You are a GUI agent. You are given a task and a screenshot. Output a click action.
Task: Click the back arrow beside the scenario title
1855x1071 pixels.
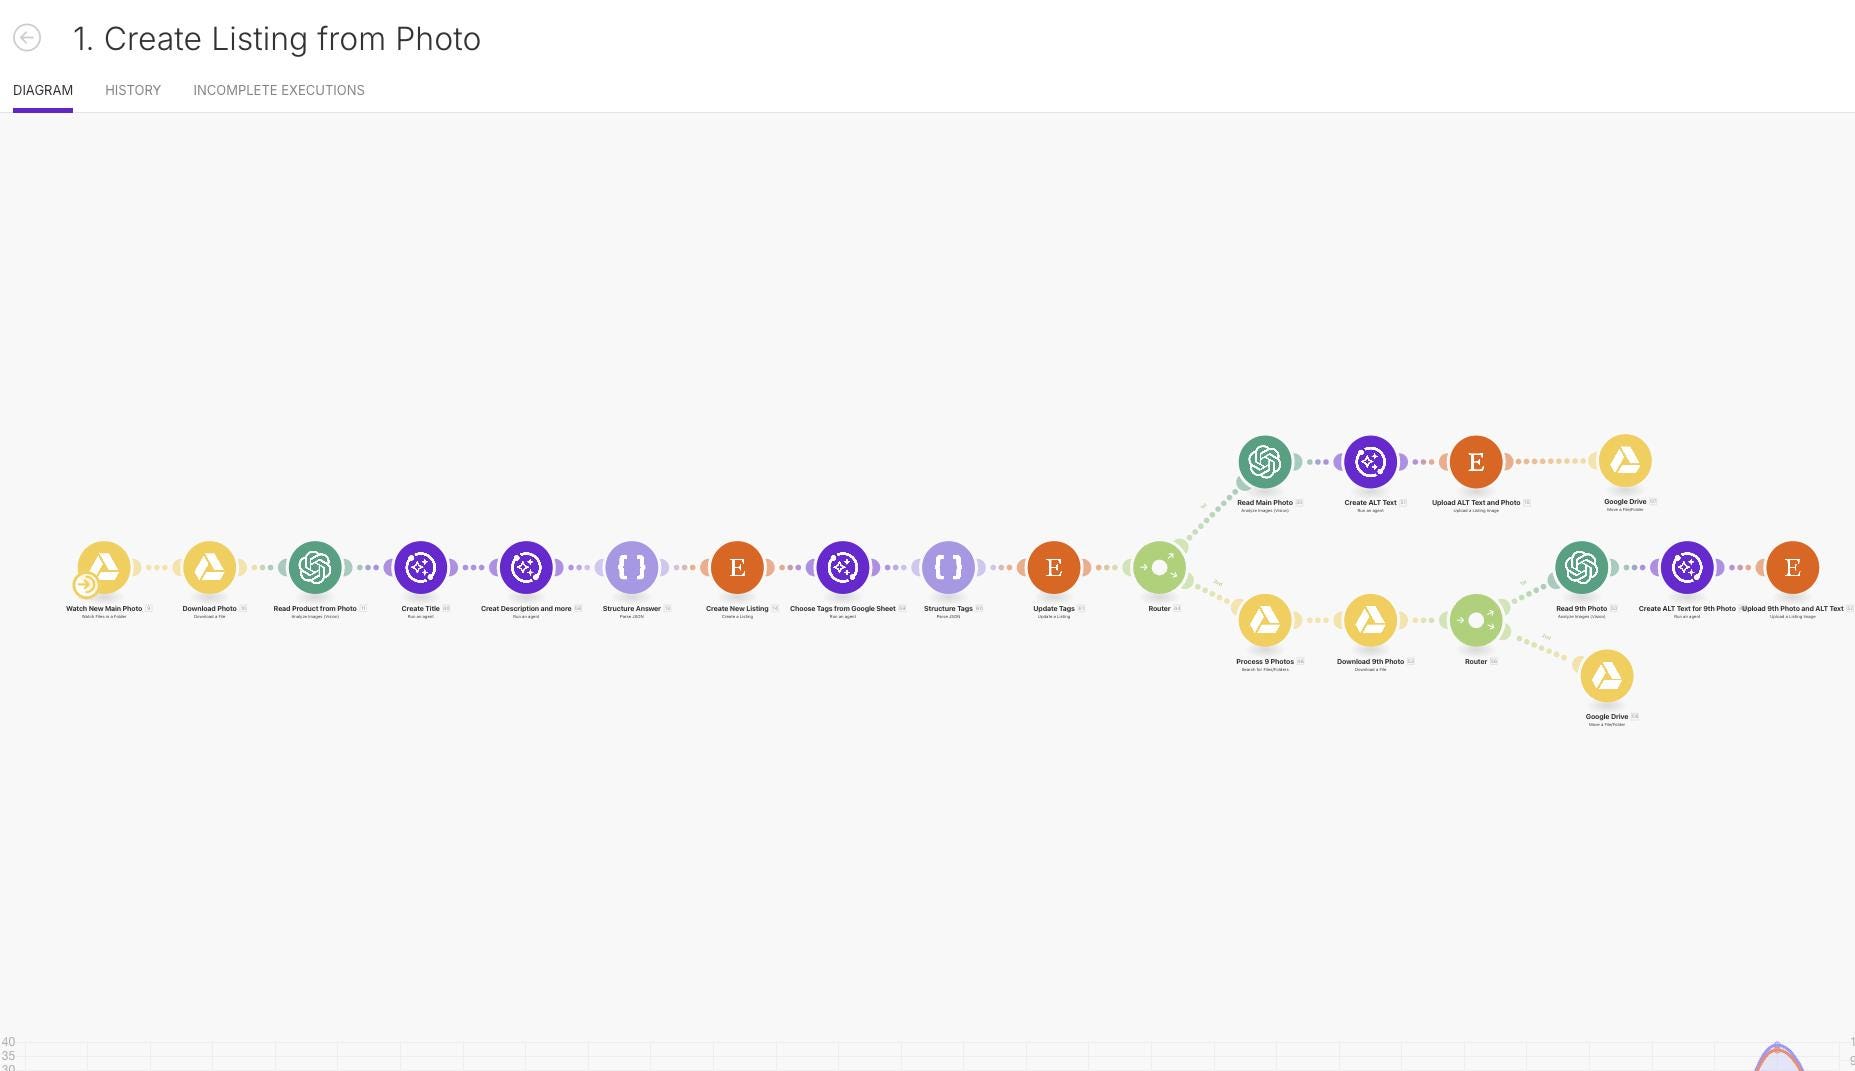(x=27, y=38)
